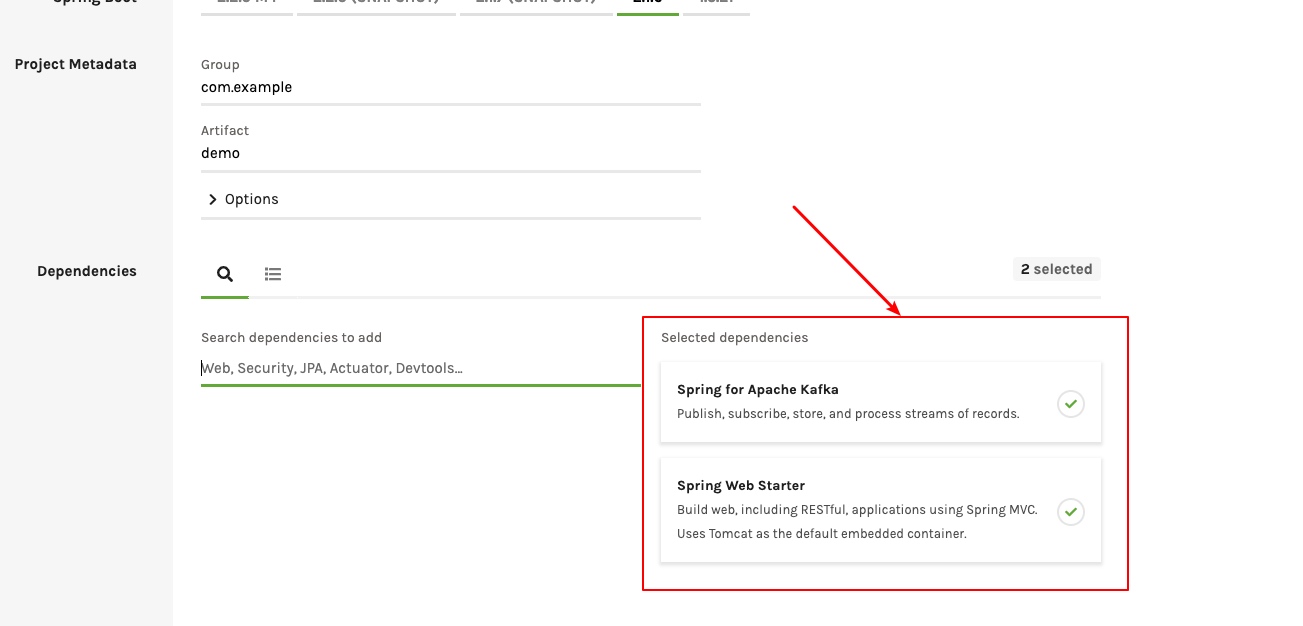The width and height of the screenshot is (1303, 626).
Task: Click the "Uses Tomcat as the default" description line
Action: coord(822,533)
